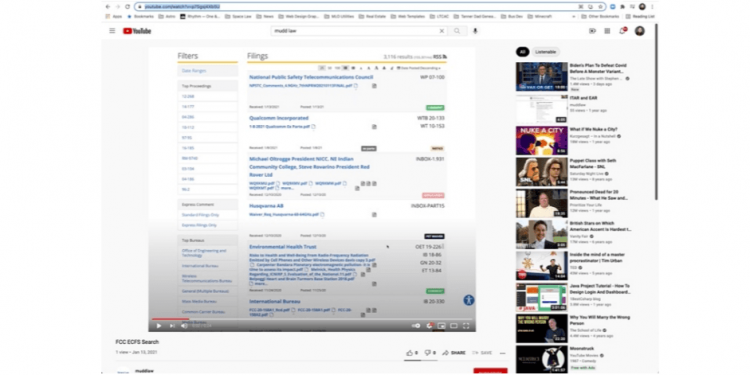
Task: Open the YouTube apps grid icon
Action: 607,31
